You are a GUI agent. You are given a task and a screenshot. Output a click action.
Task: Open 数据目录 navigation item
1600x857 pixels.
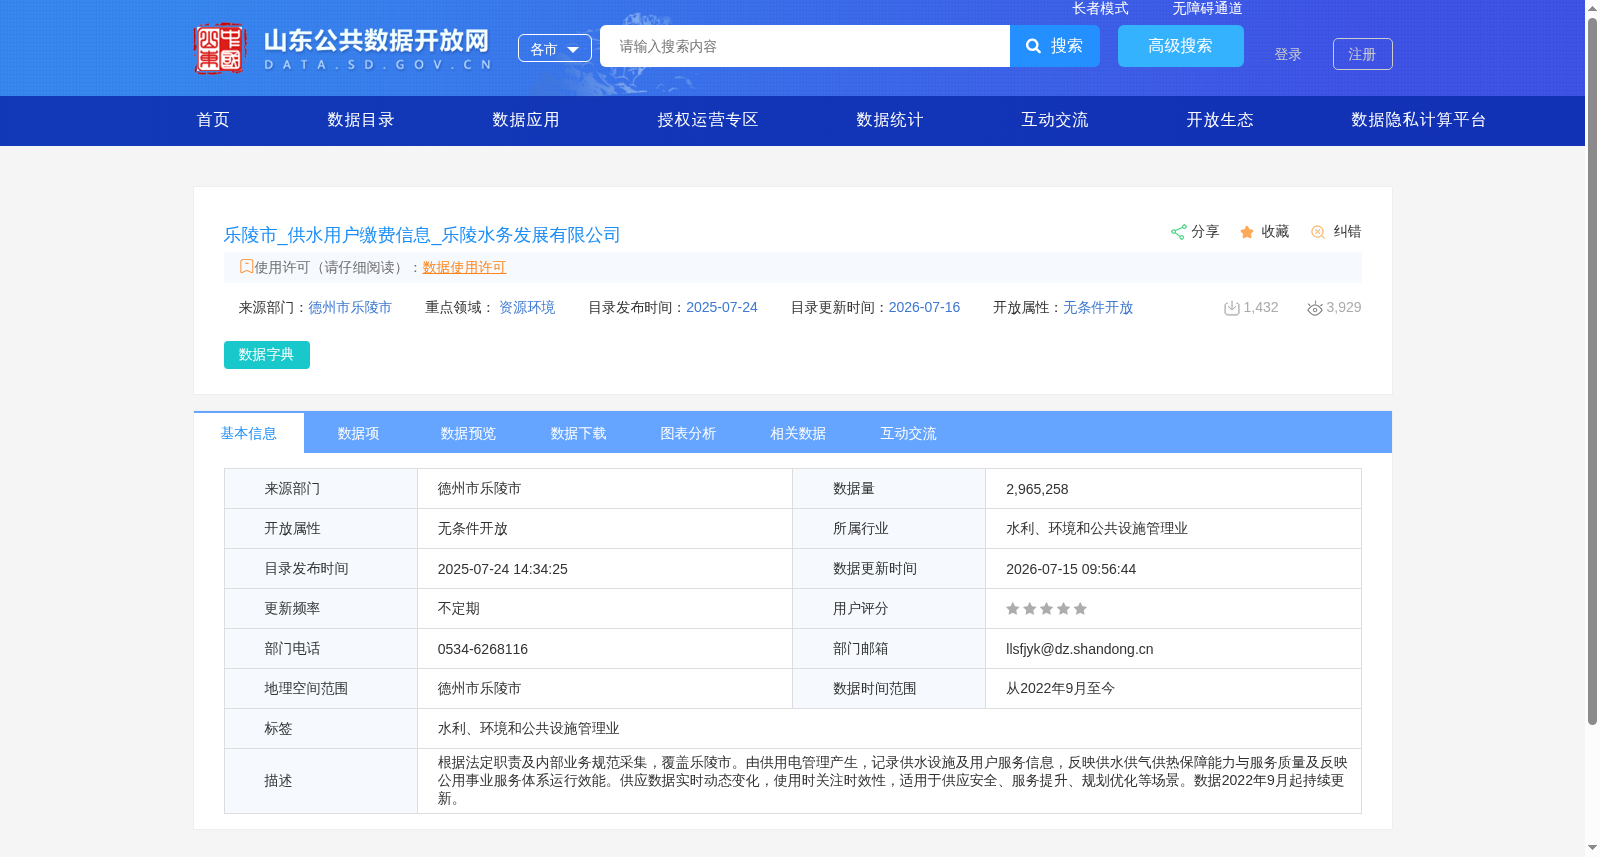pyautogui.click(x=361, y=120)
